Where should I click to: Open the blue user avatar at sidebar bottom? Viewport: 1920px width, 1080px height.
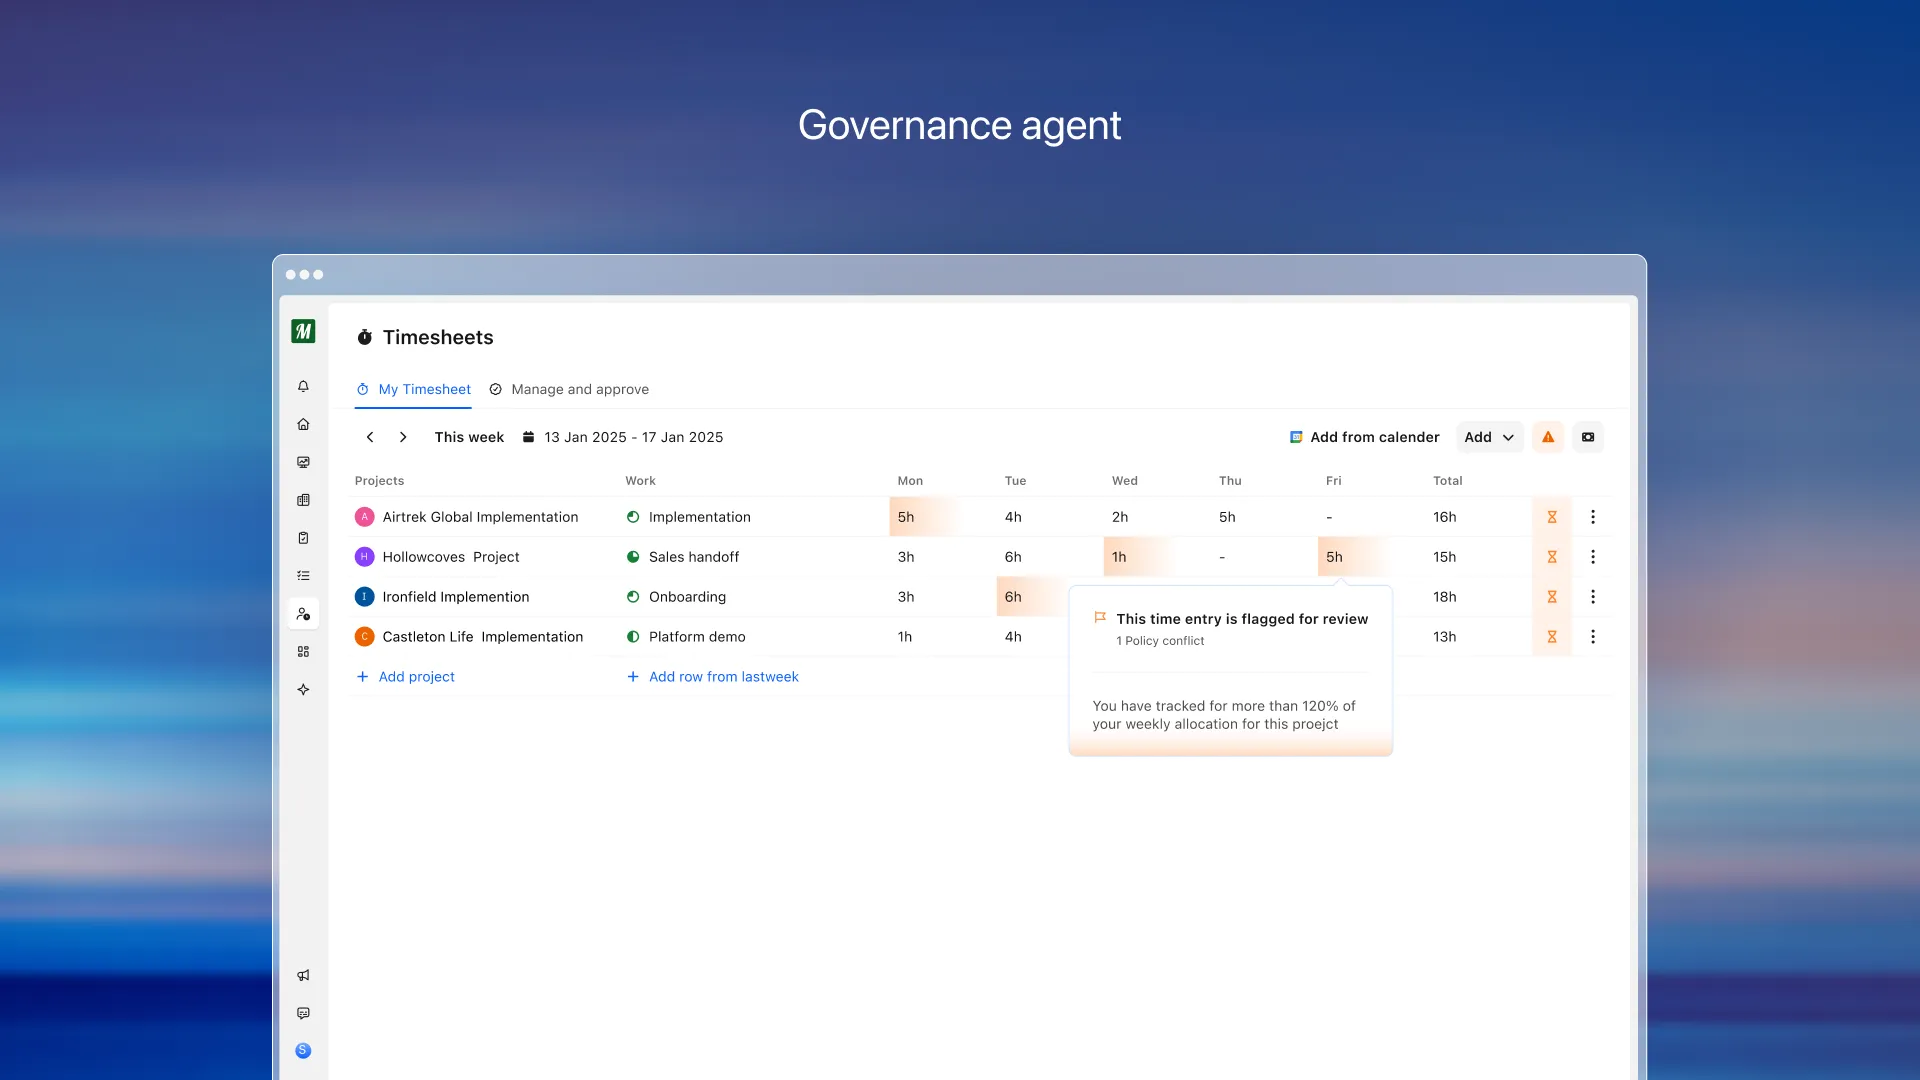pos(303,1050)
